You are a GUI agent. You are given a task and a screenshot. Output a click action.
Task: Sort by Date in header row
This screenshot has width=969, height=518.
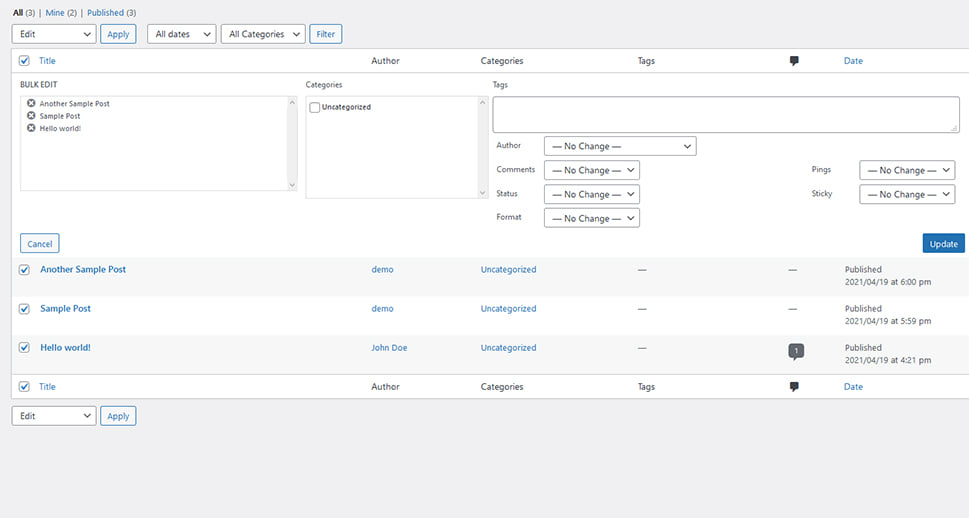pos(853,61)
